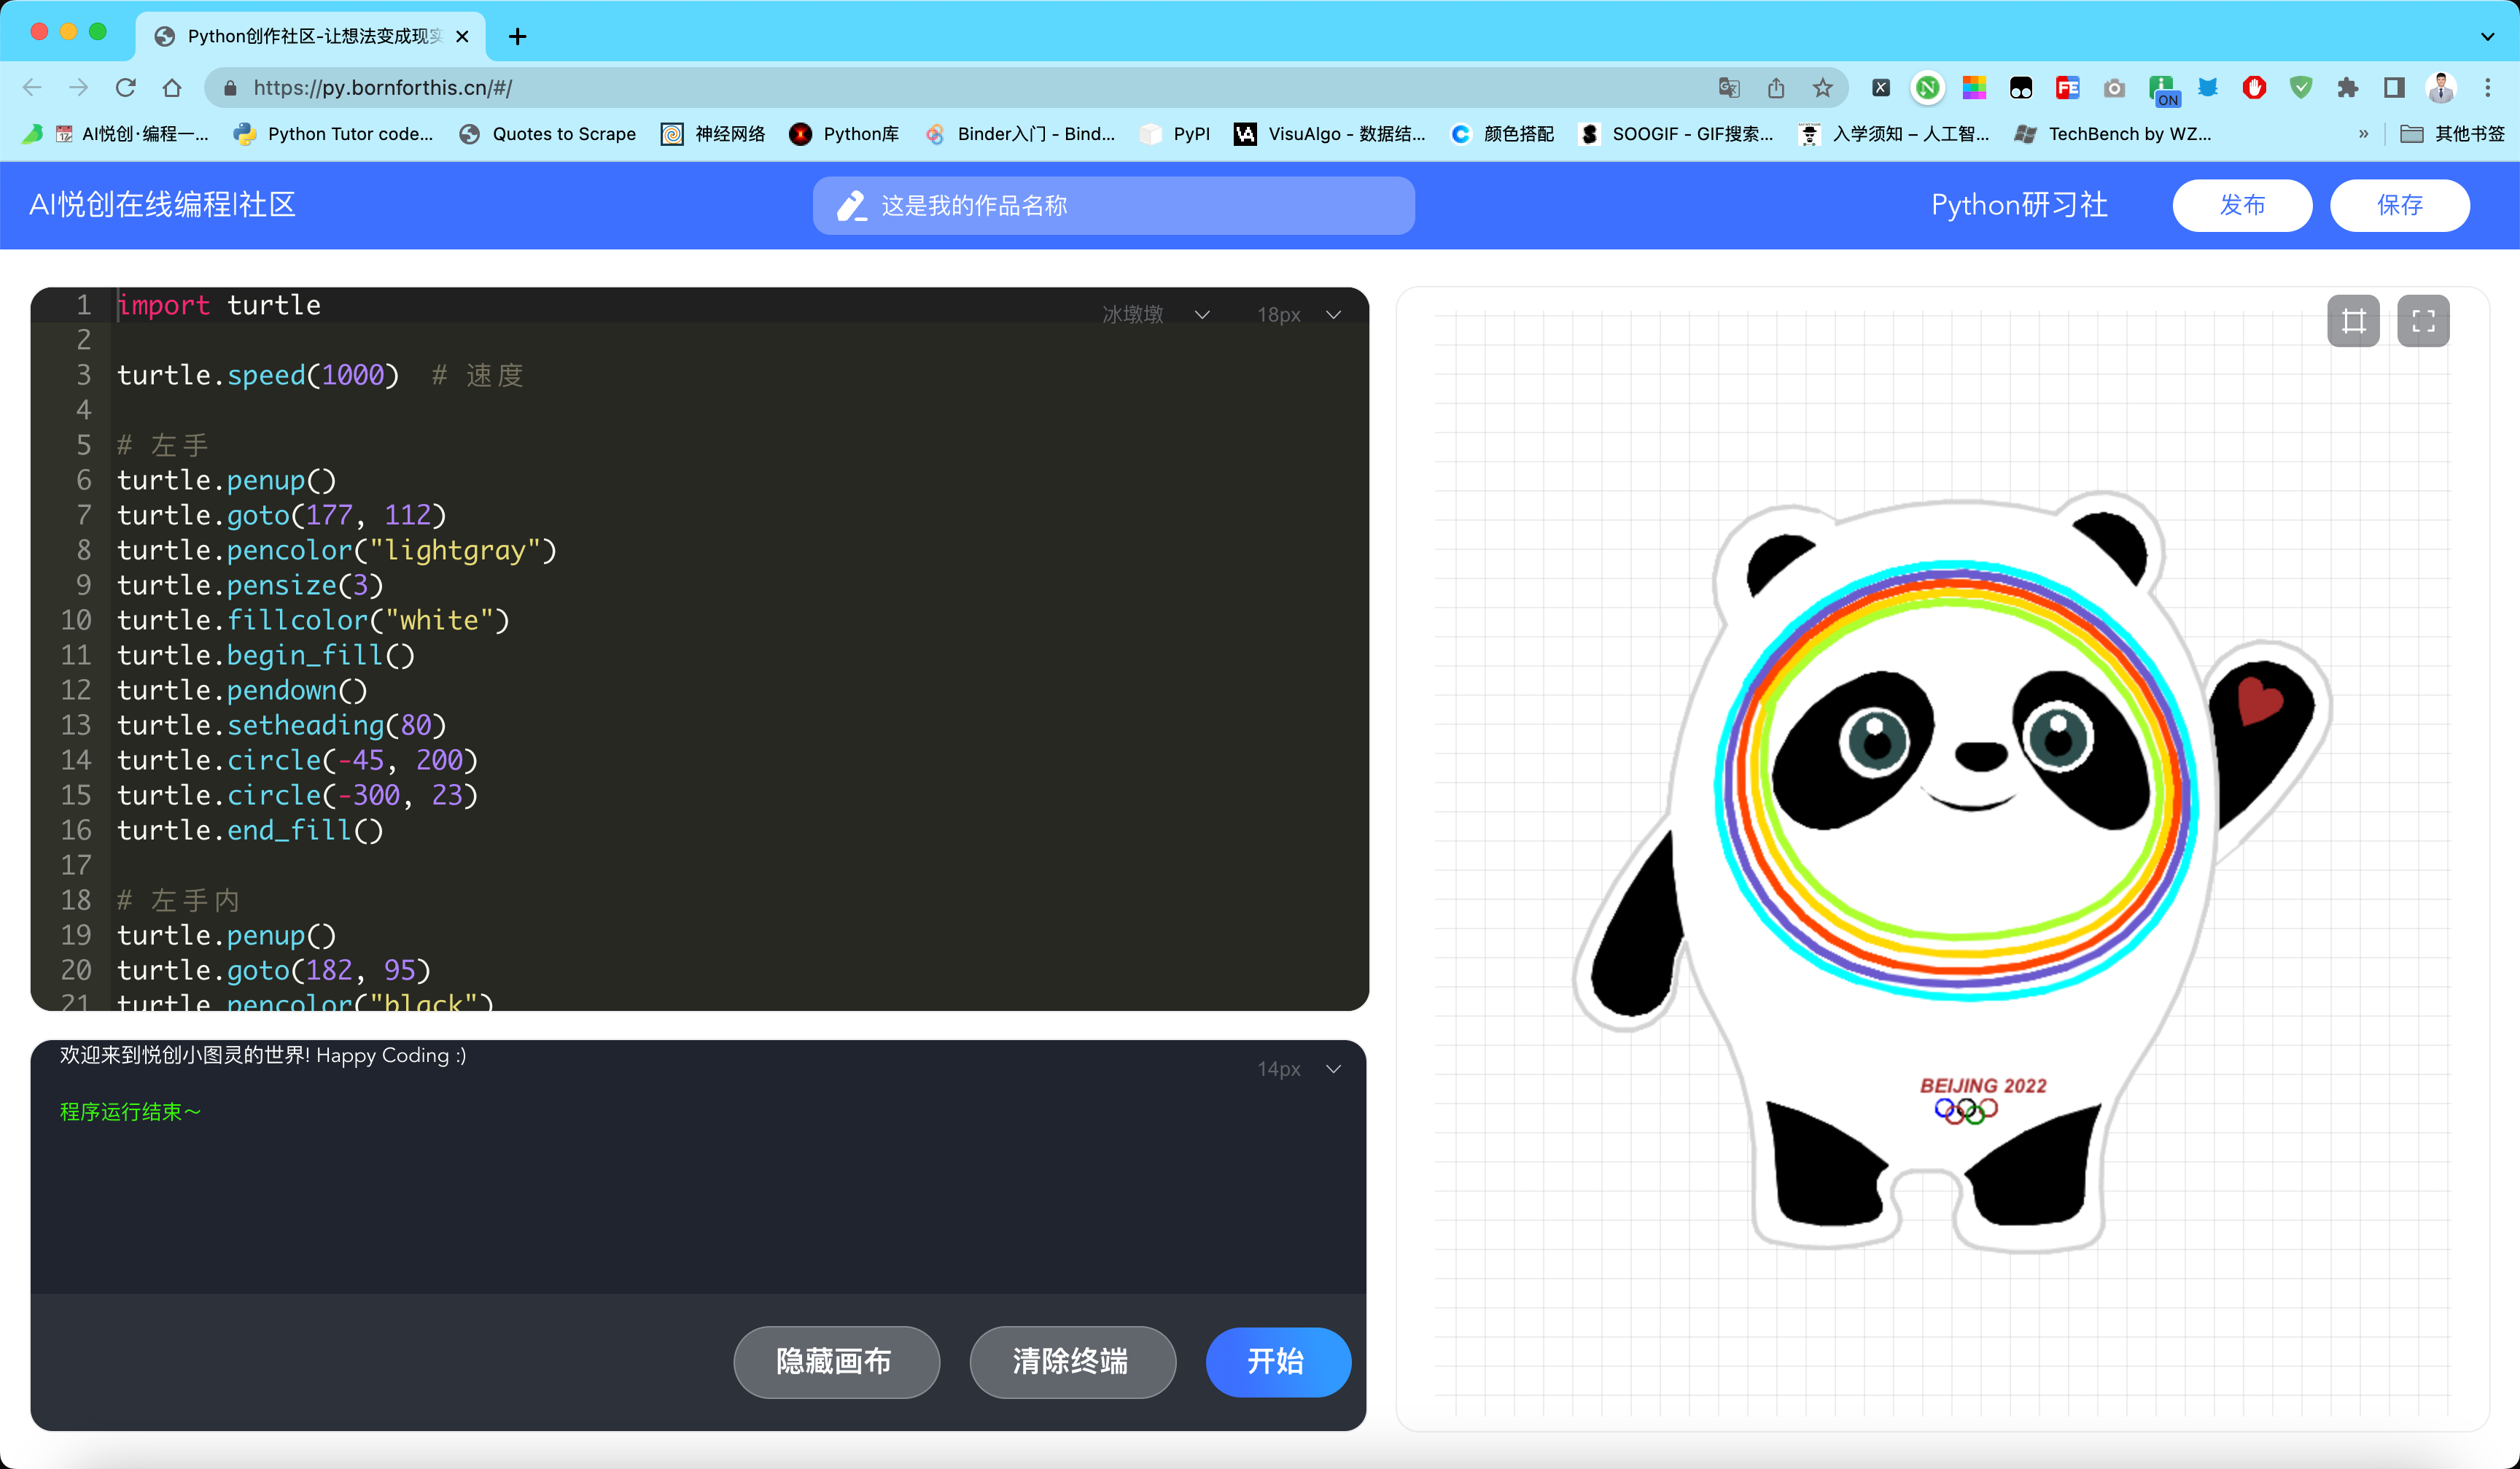
Task: Open the 冰墩墩 template dropdown
Action: click(1156, 315)
